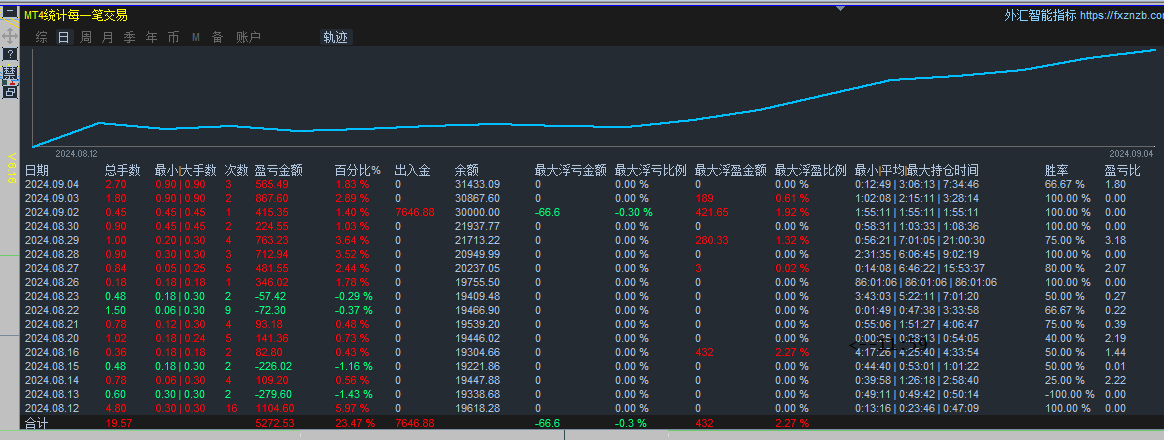Switch to the 年 yearly tab

[151, 37]
